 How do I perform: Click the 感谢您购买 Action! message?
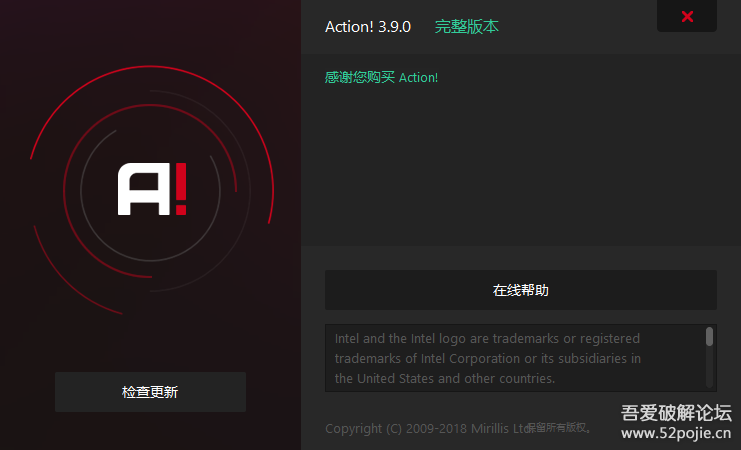381,77
